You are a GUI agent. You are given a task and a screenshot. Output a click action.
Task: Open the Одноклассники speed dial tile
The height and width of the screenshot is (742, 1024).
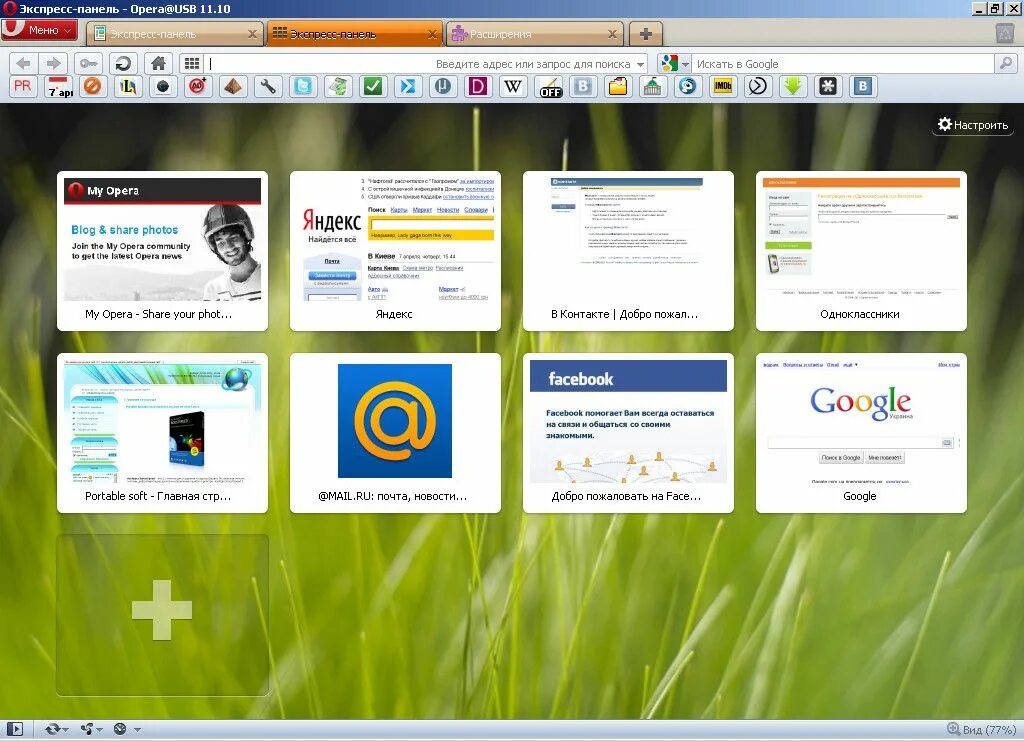point(861,251)
